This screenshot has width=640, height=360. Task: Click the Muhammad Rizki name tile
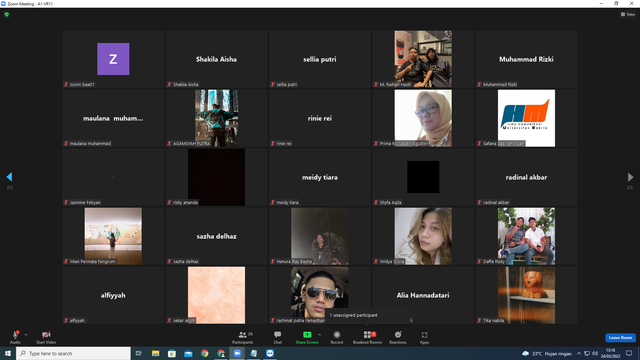coord(526,59)
